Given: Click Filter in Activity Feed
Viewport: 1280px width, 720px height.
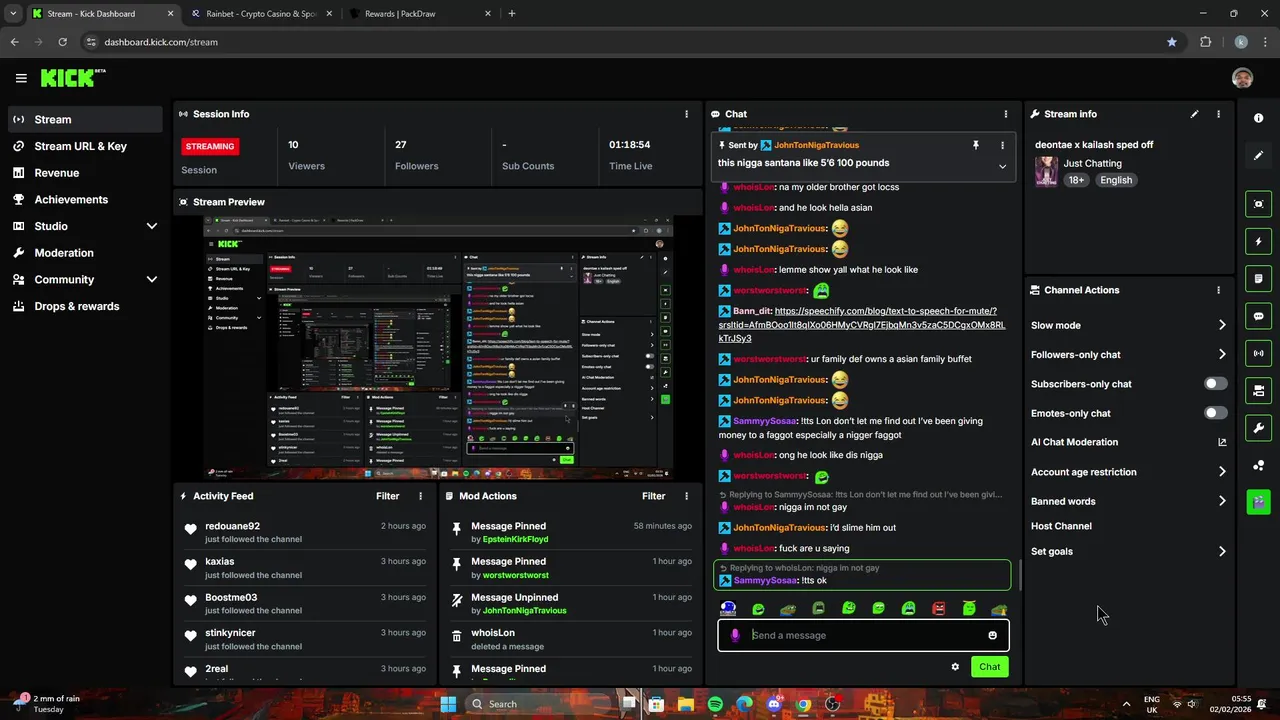Looking at the screenshot, I should pos(387,496).
